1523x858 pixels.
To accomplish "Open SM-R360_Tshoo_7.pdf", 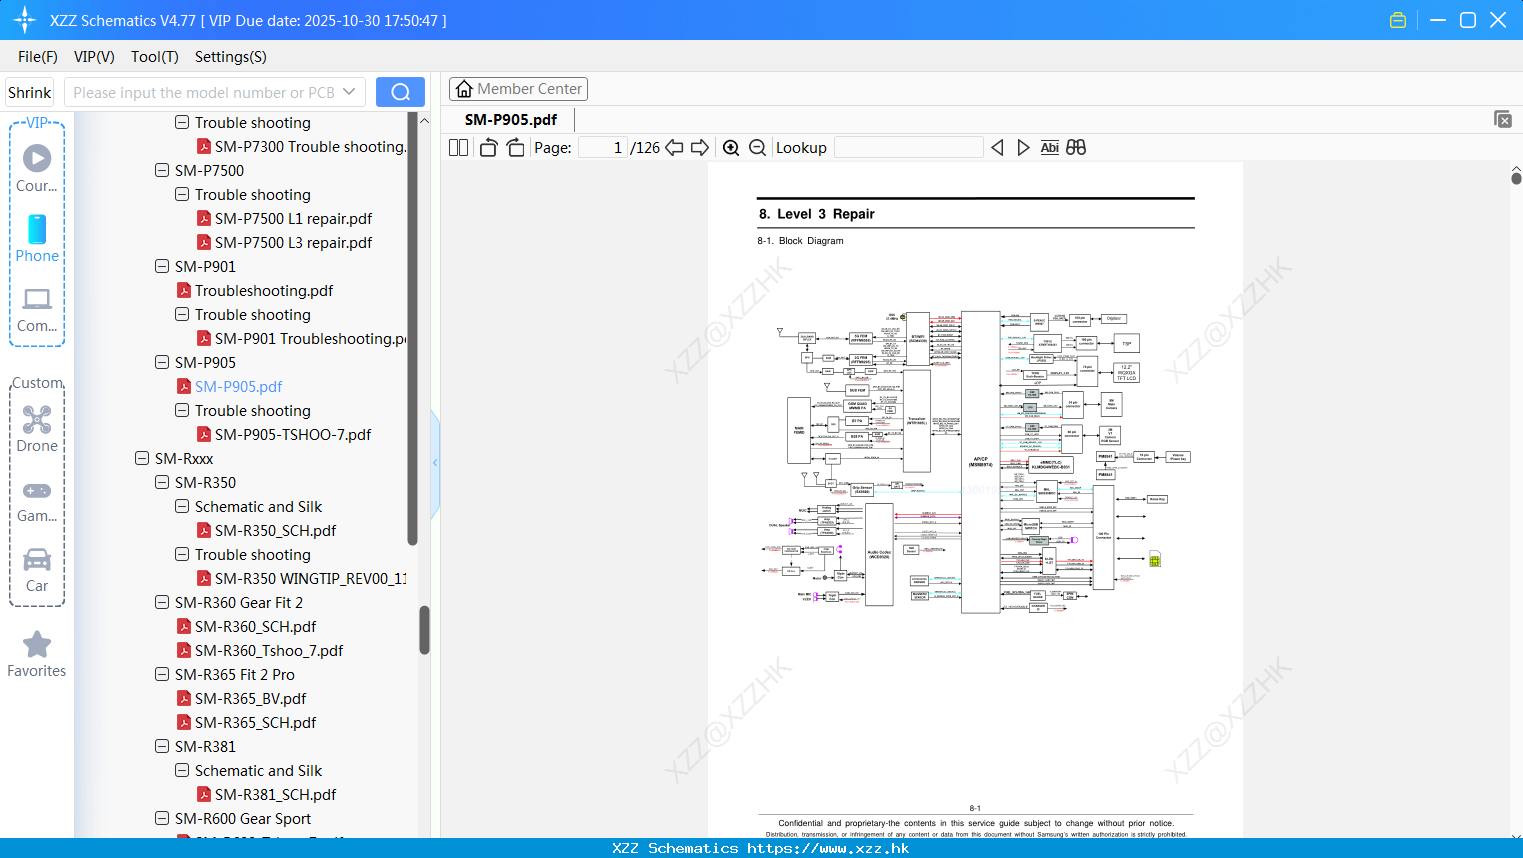I will [269, 650].
